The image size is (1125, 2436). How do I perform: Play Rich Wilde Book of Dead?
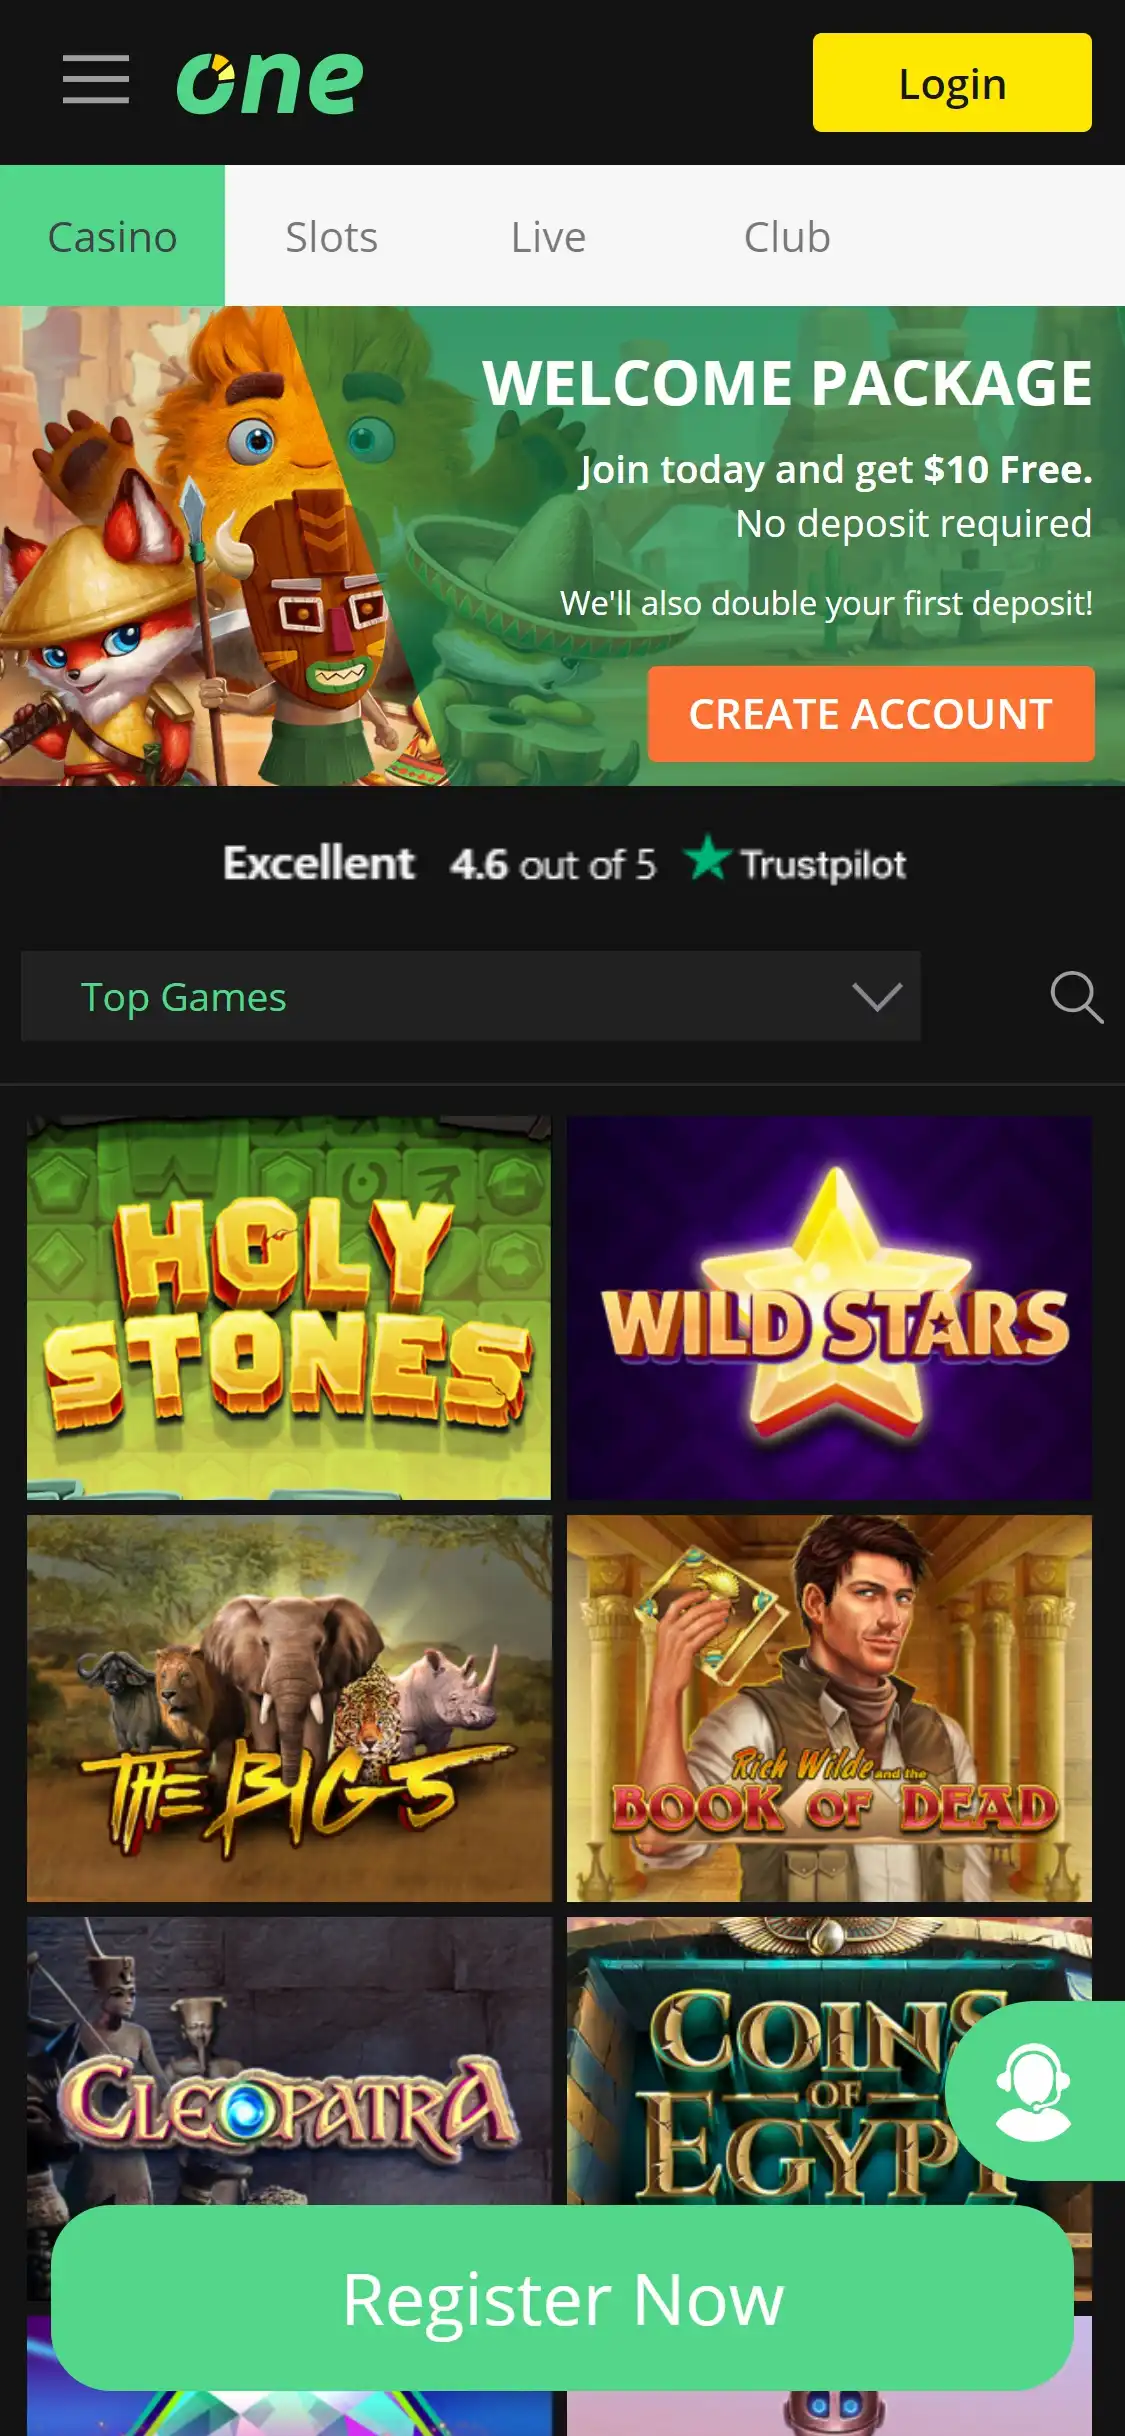coord(829,1708)
